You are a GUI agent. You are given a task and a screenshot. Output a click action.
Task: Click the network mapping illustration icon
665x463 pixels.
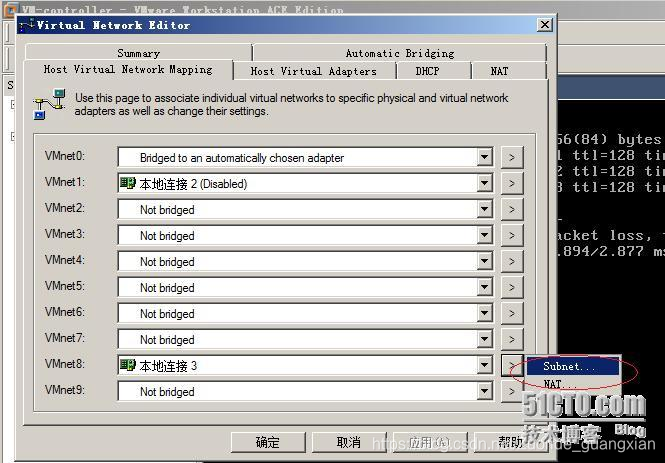pos(49,104)
